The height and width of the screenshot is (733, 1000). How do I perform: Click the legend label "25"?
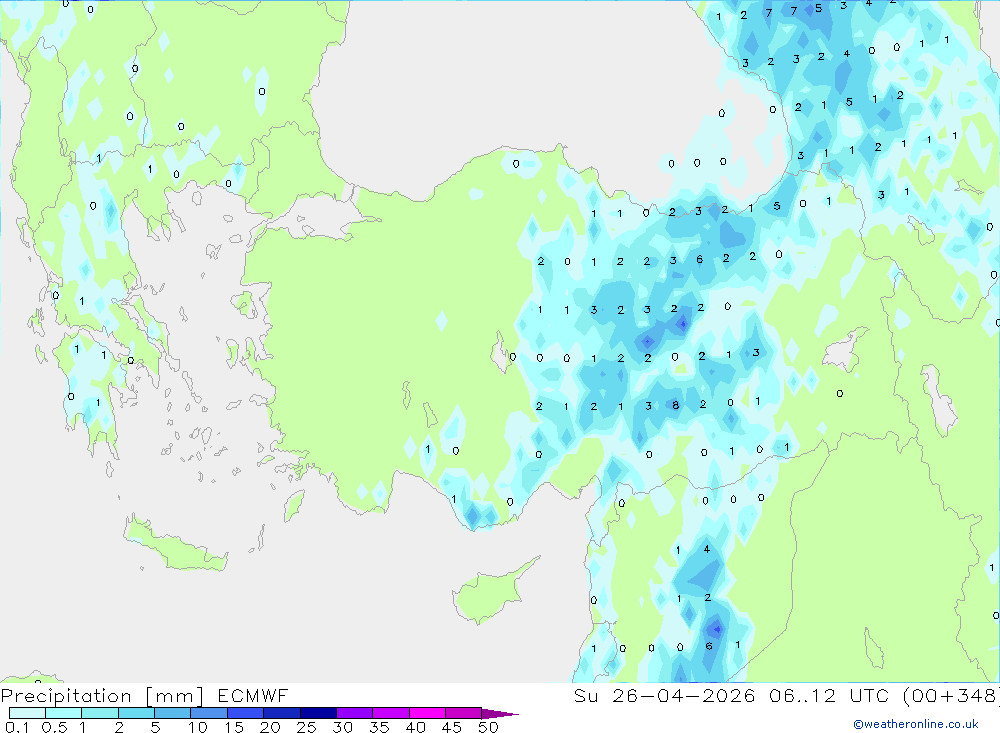click(306, 727)
